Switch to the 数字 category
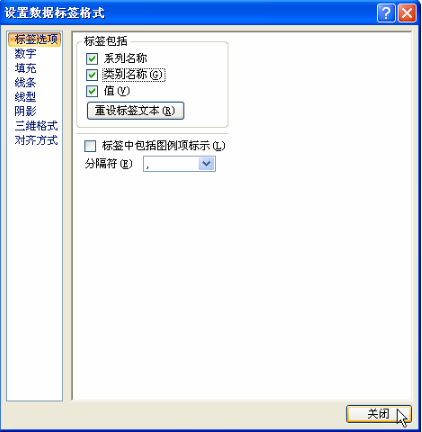This screenshot has width=422, height=432. click(x=25, y=53)
